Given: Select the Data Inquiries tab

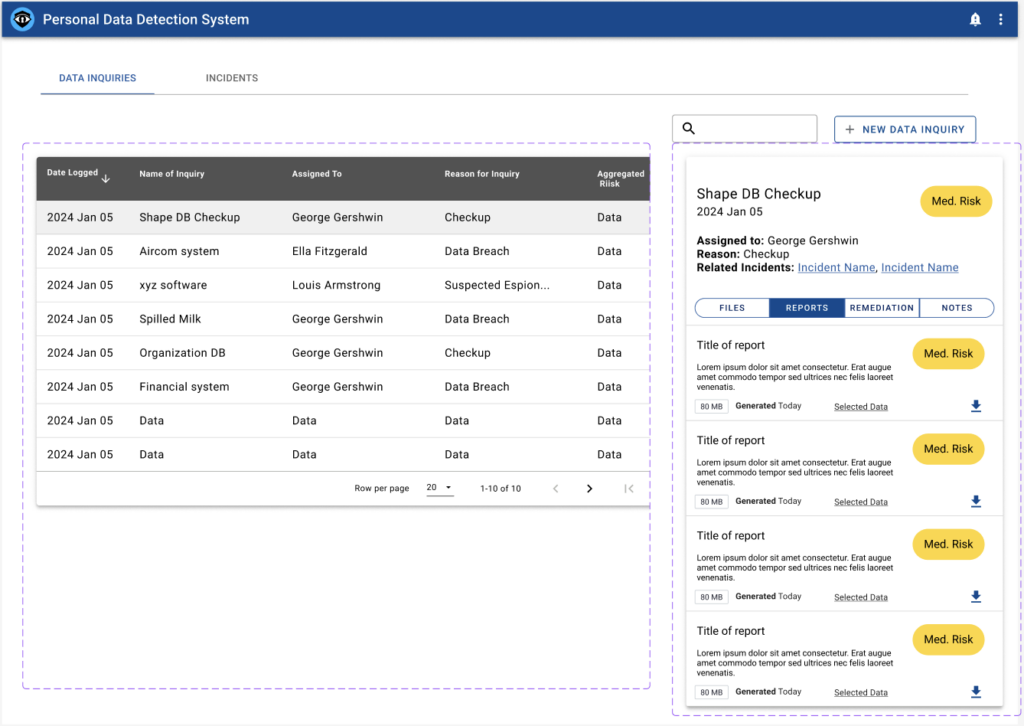Looking at the screenshot, I should 97,78.
